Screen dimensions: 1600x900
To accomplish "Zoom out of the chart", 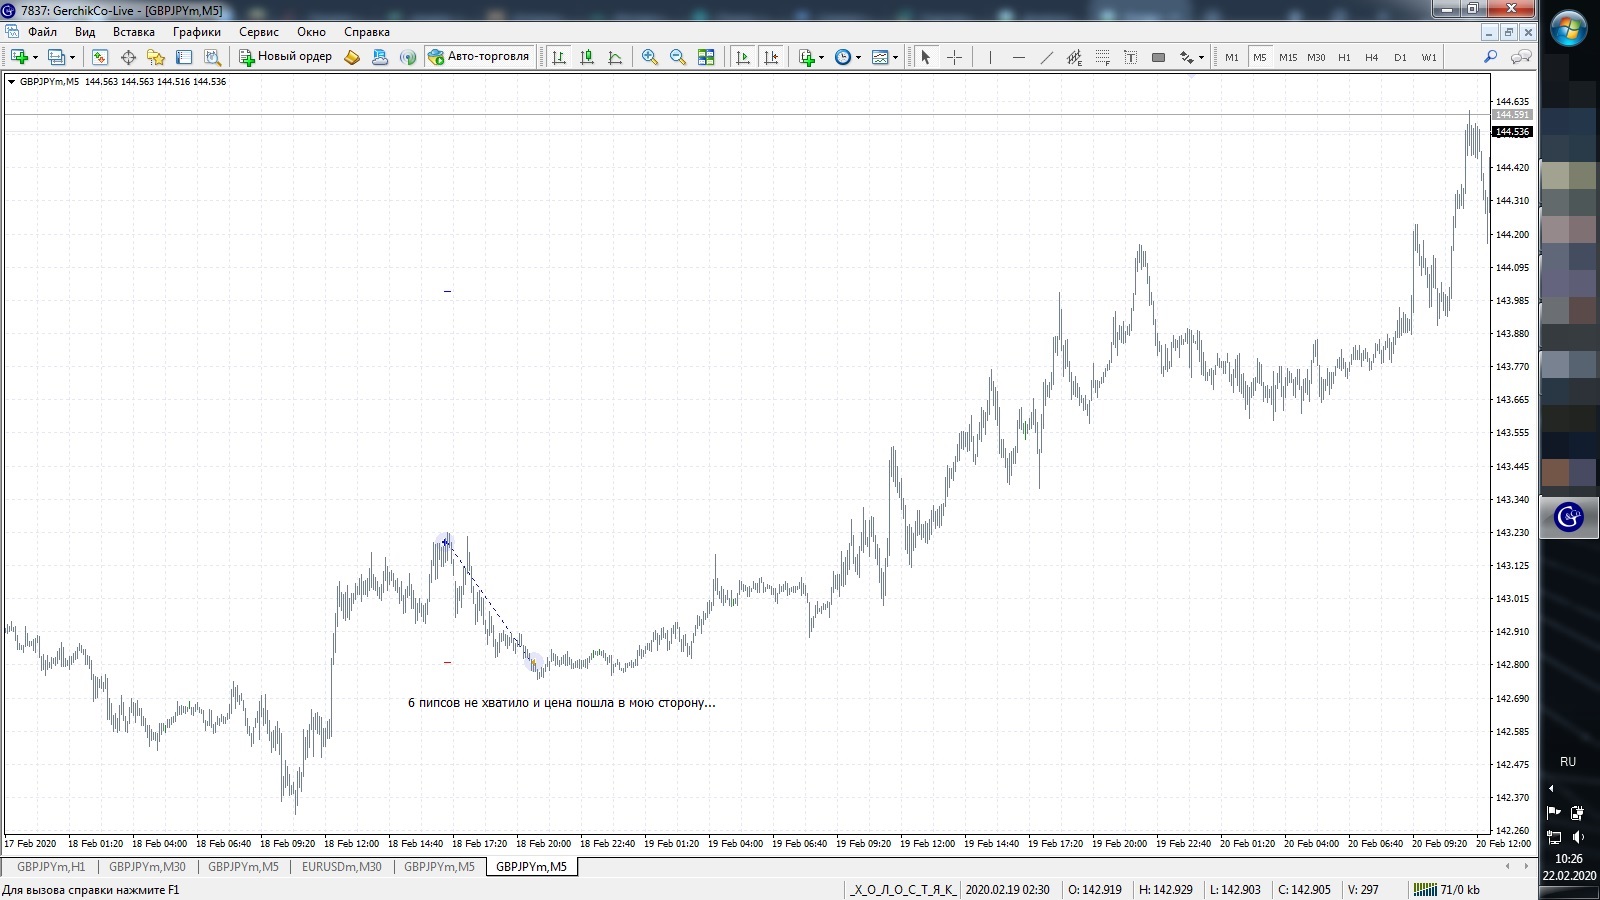I will point(678,57).
